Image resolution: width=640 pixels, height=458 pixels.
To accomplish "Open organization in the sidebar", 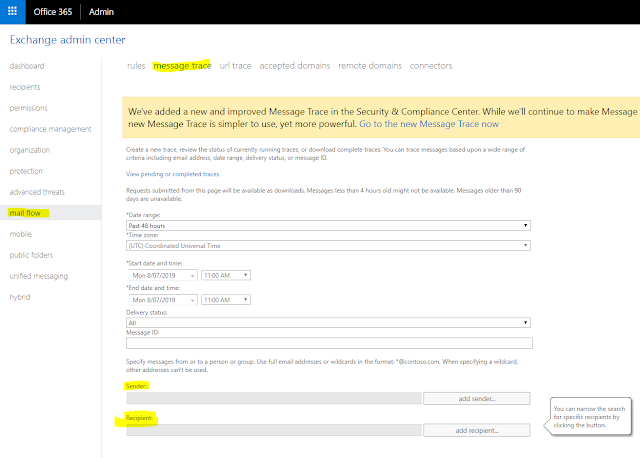I will click(x=30, y=150).
